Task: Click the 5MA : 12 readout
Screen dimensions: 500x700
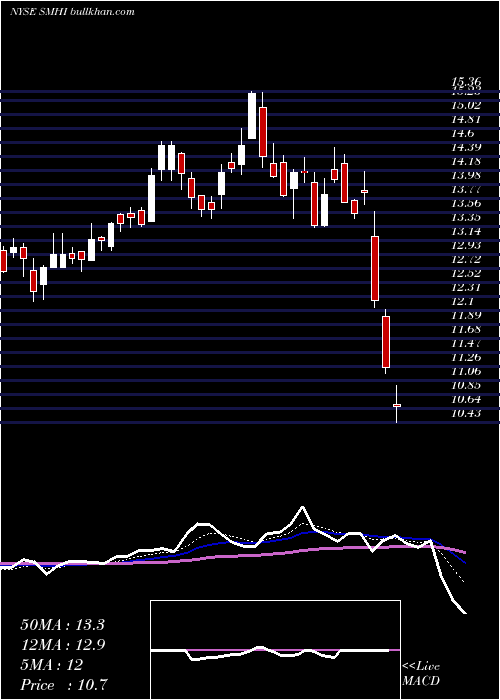Action: coord(52,665)
